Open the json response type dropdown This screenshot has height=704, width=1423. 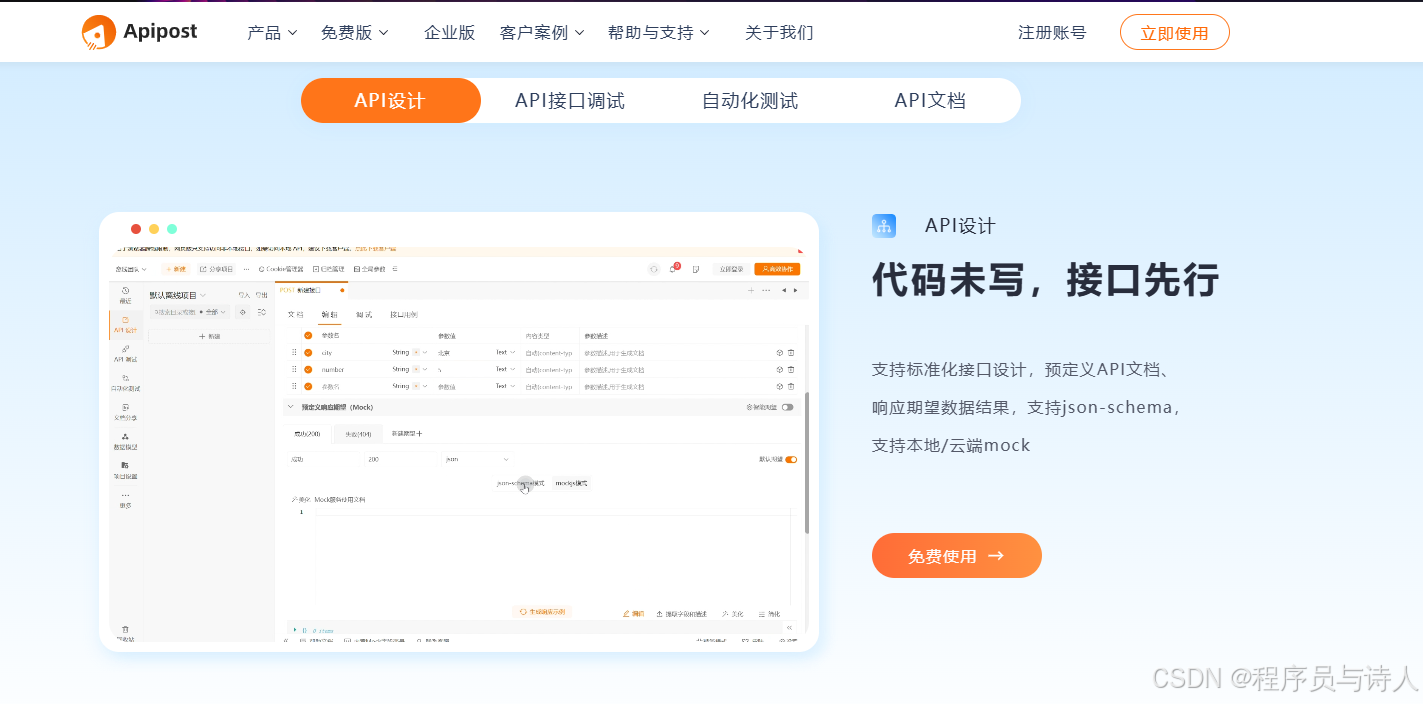tap(478, 459)
